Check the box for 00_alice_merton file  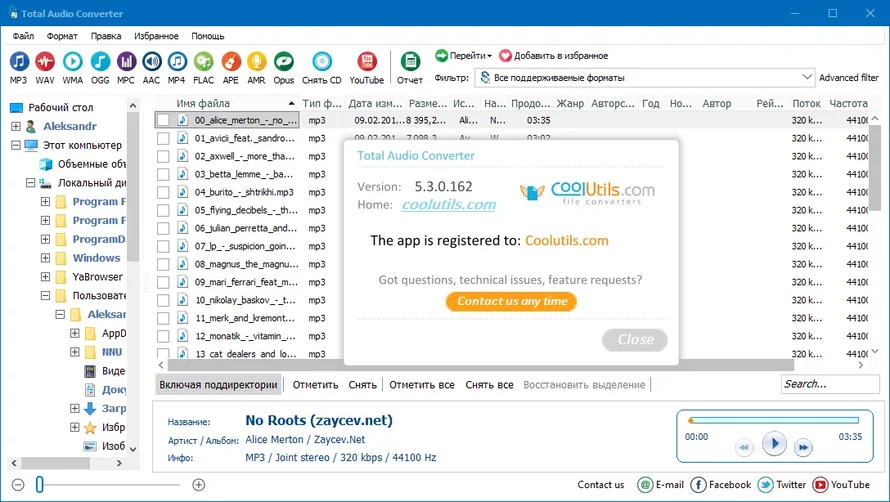click(x=163, y=120)
